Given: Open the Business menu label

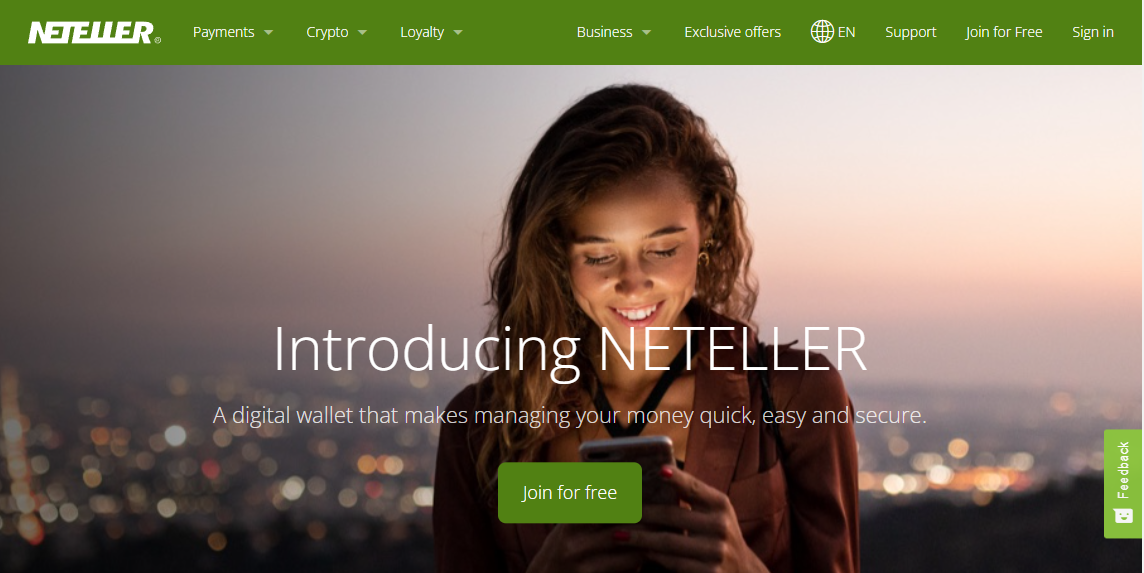Looking at the screenshot, I should pyautogui.click(x=604, y=32).
